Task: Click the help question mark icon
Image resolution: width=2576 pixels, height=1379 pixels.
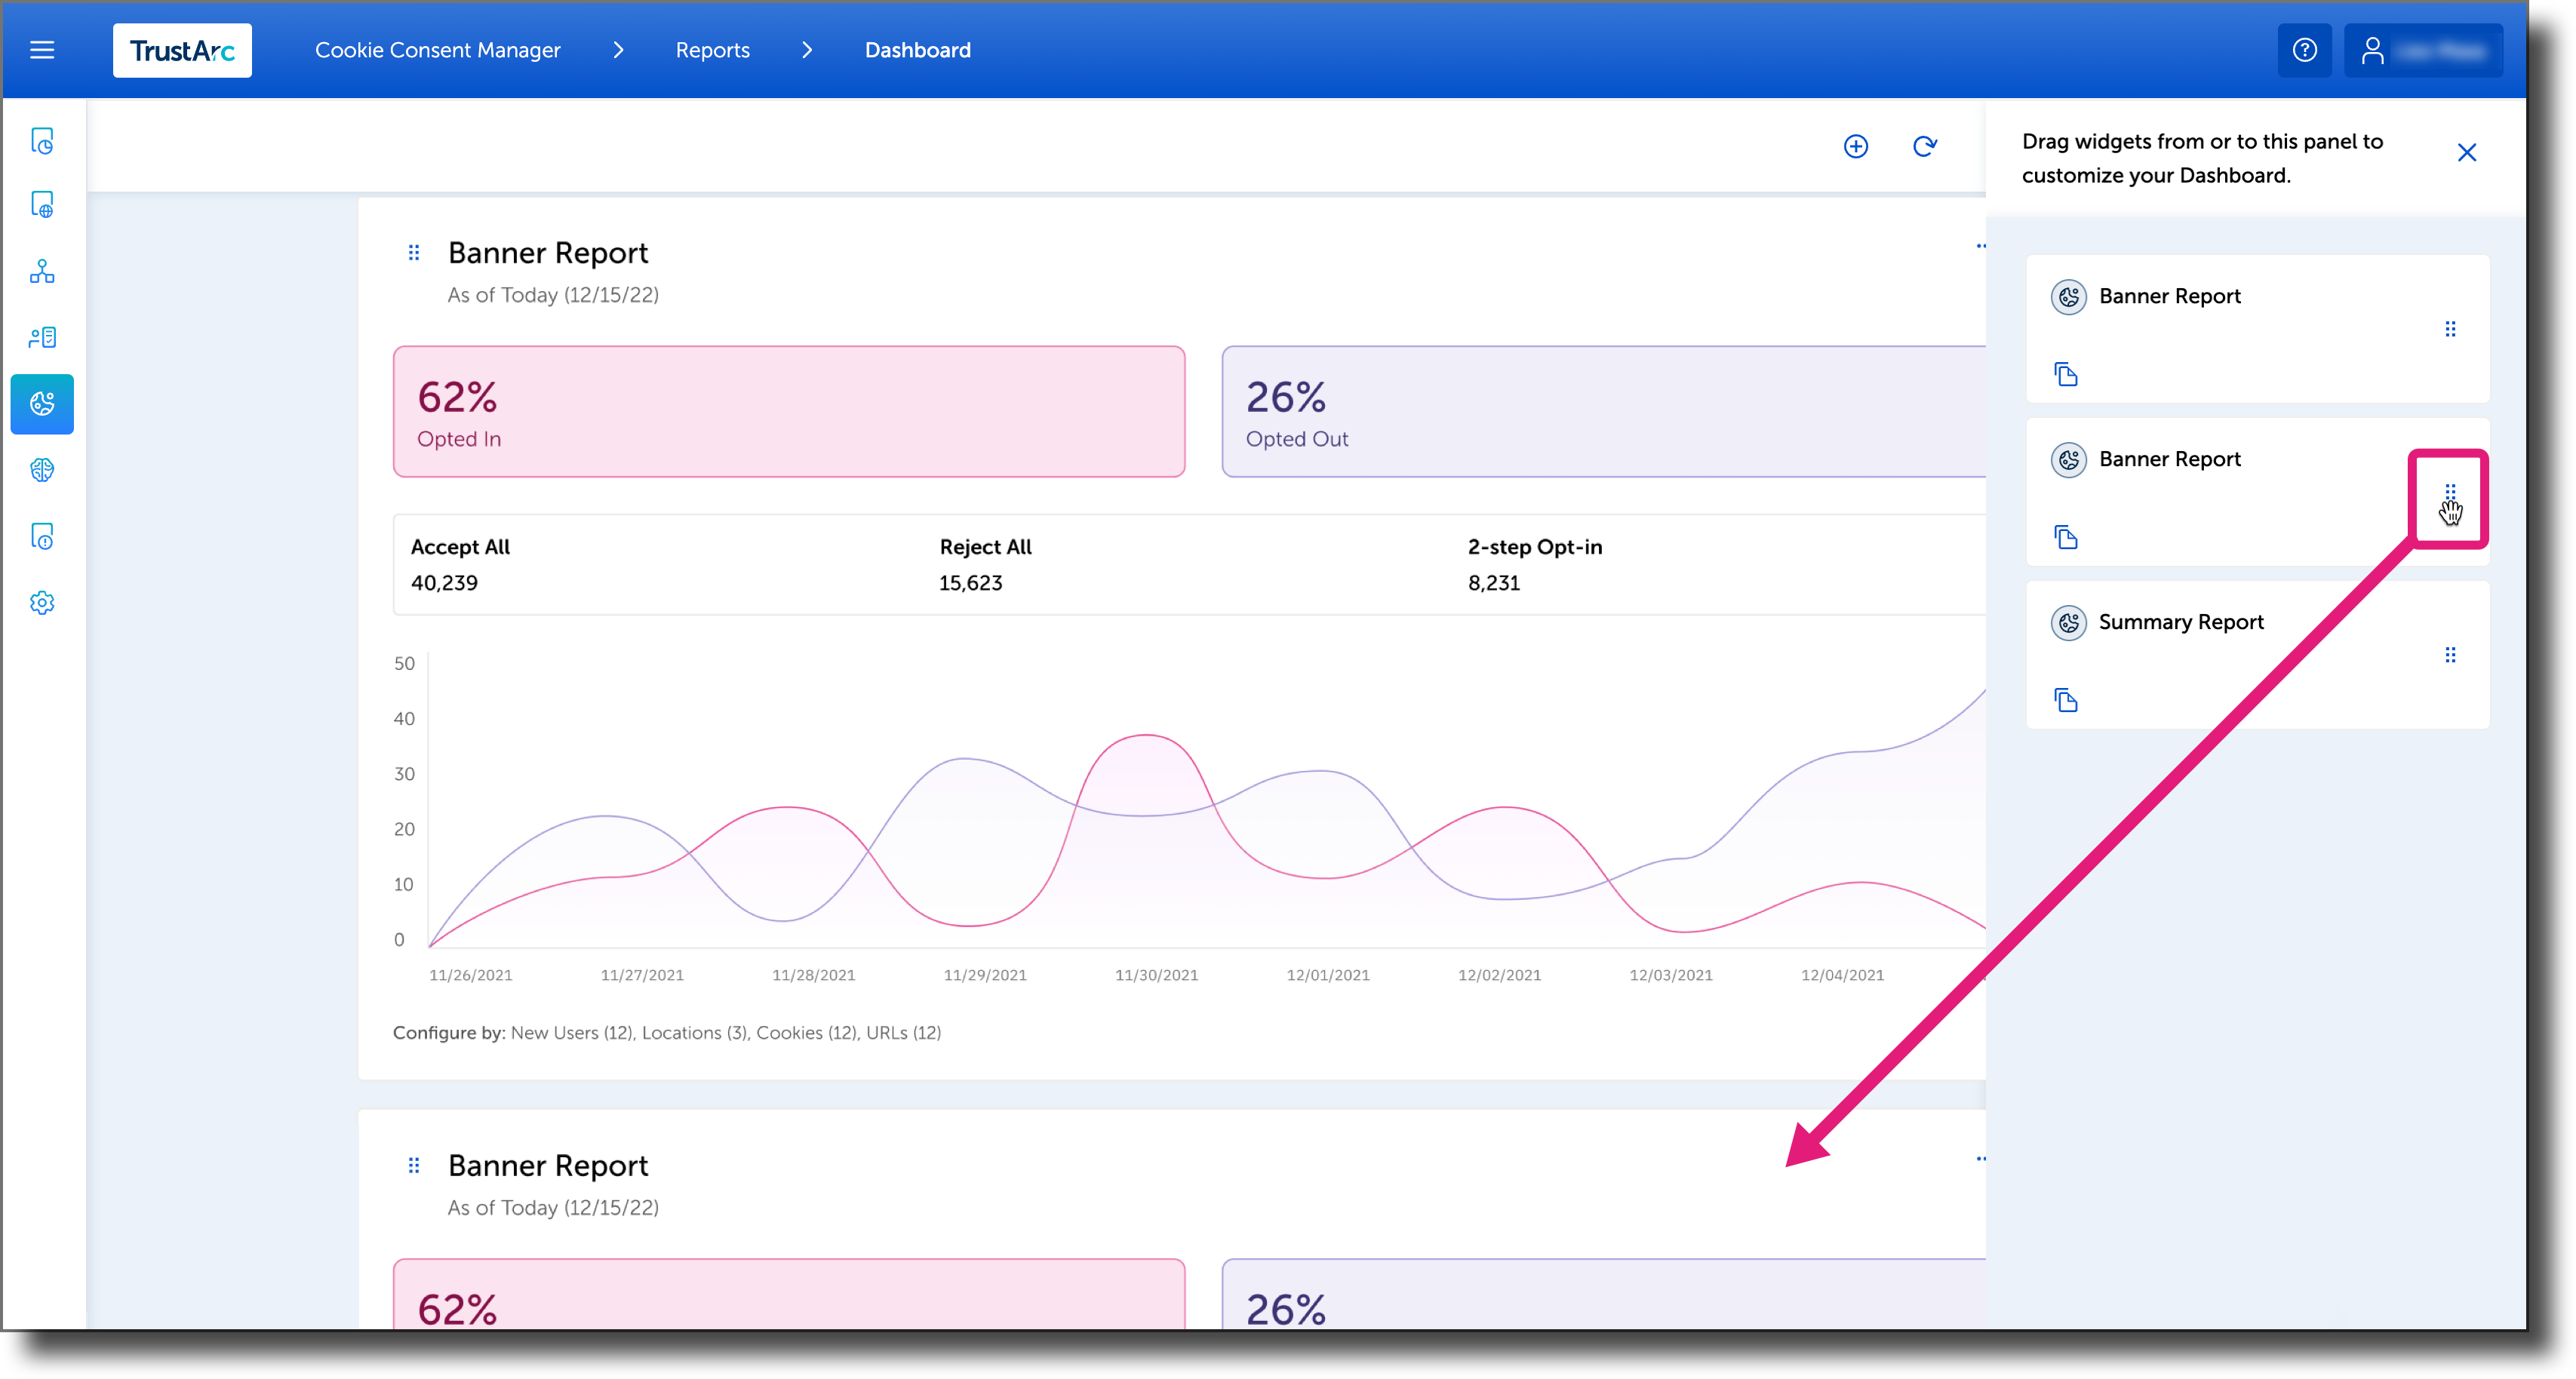Action: [2305, 50]
